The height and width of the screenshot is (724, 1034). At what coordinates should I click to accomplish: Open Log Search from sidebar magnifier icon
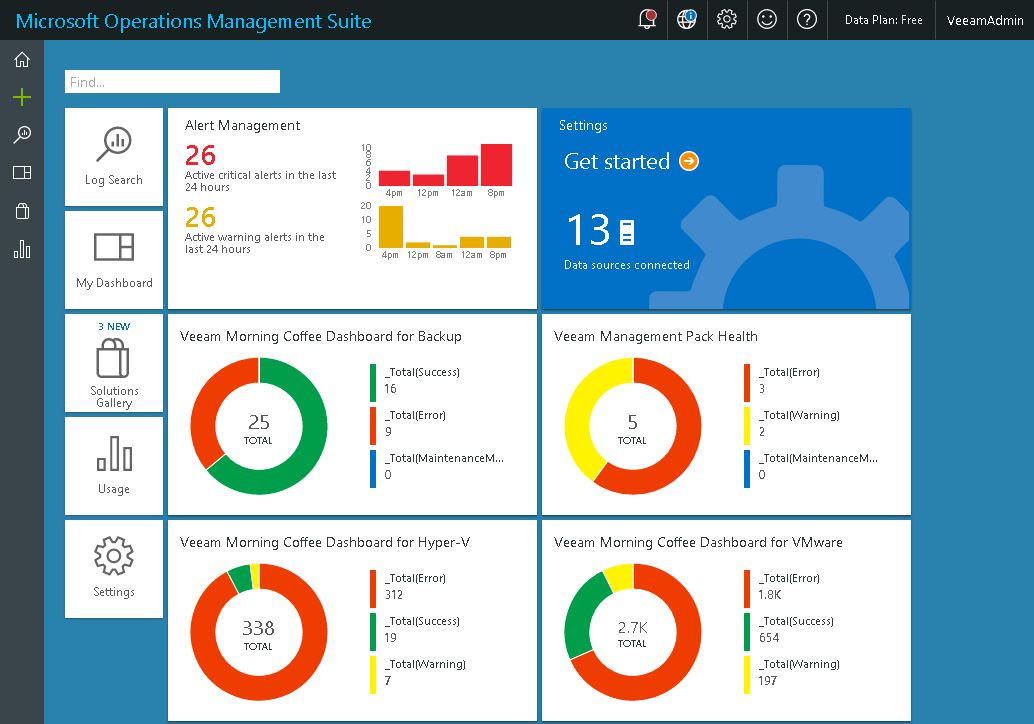pos(22,135)
